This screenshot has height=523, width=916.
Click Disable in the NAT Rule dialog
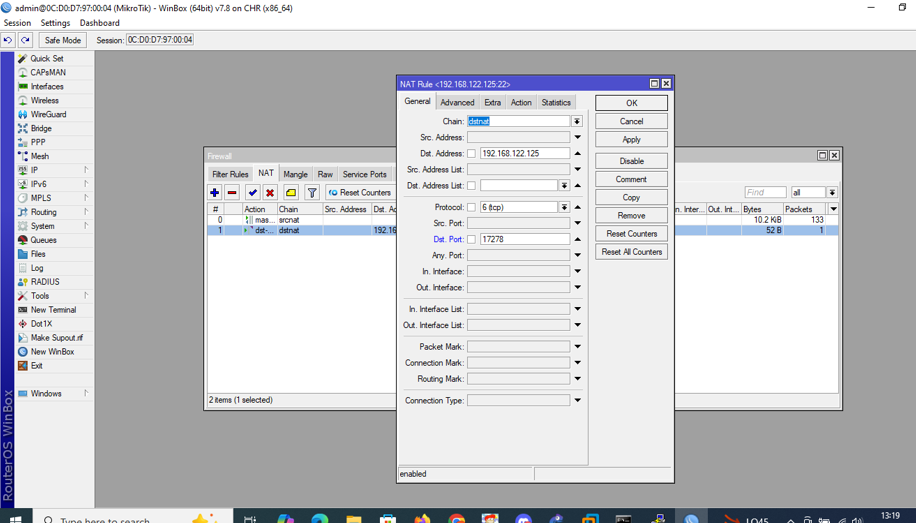pyautogui.click(x=632, y=161)
